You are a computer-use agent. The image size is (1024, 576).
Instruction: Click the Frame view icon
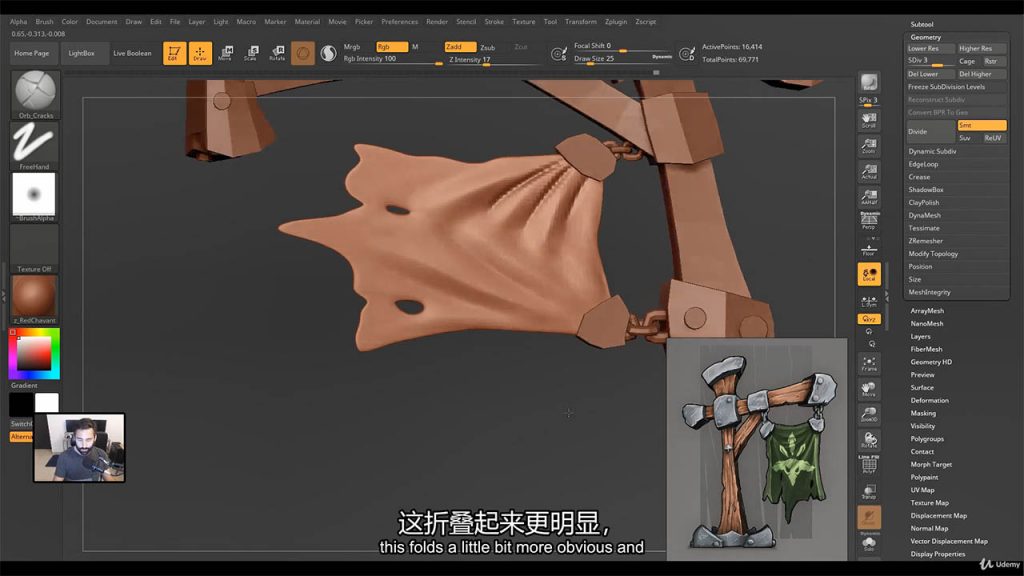[x=869, y=364]
